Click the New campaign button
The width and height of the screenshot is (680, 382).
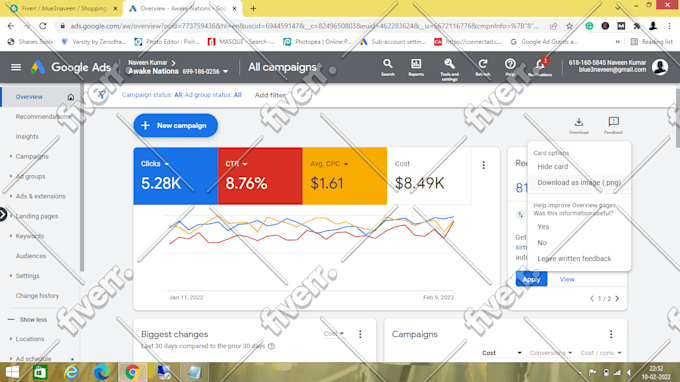[176, 125]
